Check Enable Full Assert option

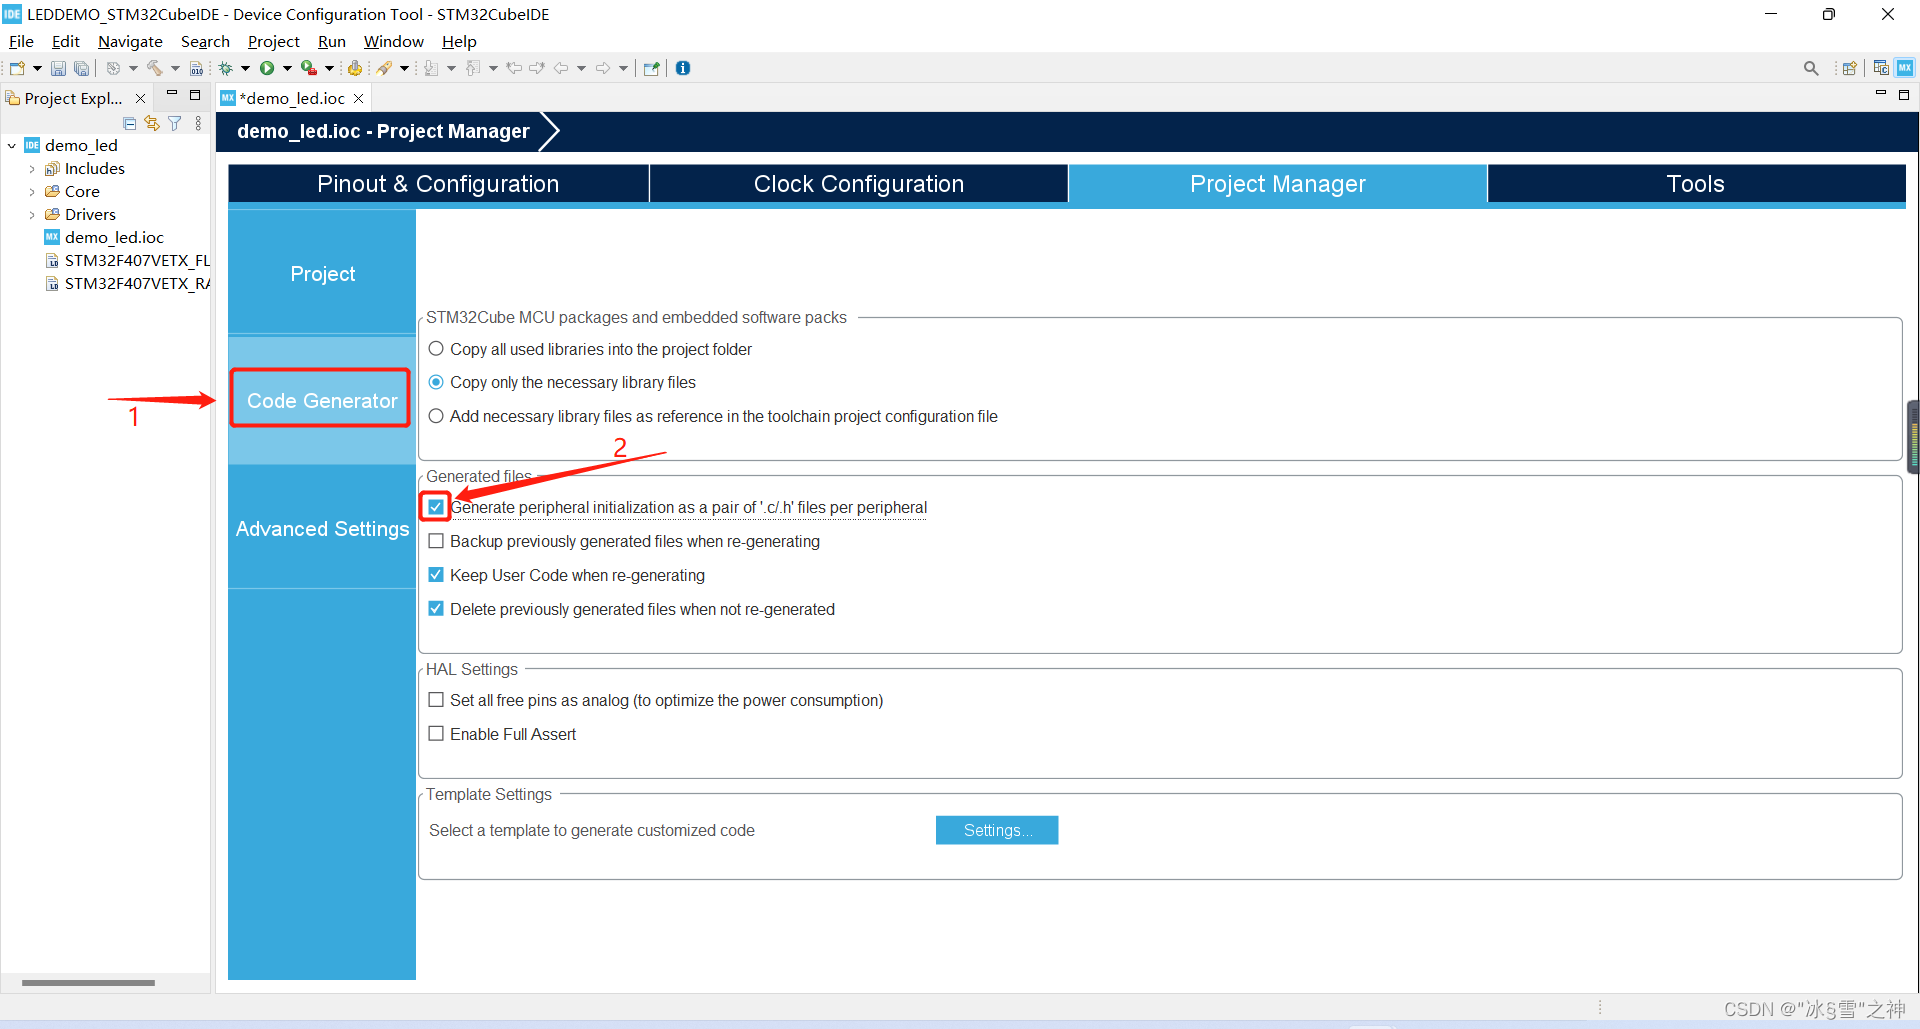click(x=436, y=734)
